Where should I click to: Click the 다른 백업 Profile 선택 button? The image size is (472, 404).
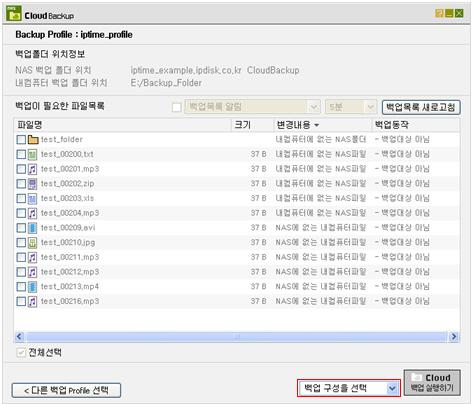pyautogui.click(x=66, y=390)
